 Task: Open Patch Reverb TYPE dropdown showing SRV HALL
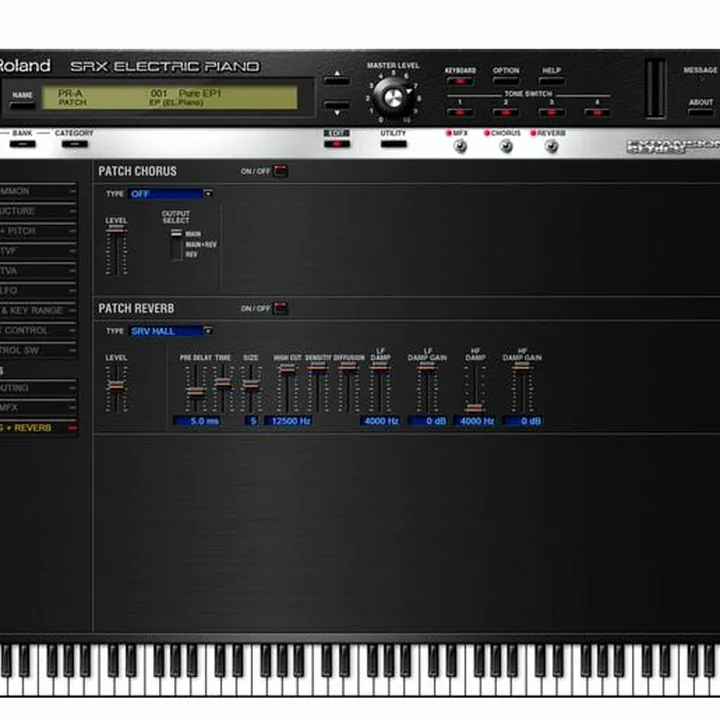[170, 331]
